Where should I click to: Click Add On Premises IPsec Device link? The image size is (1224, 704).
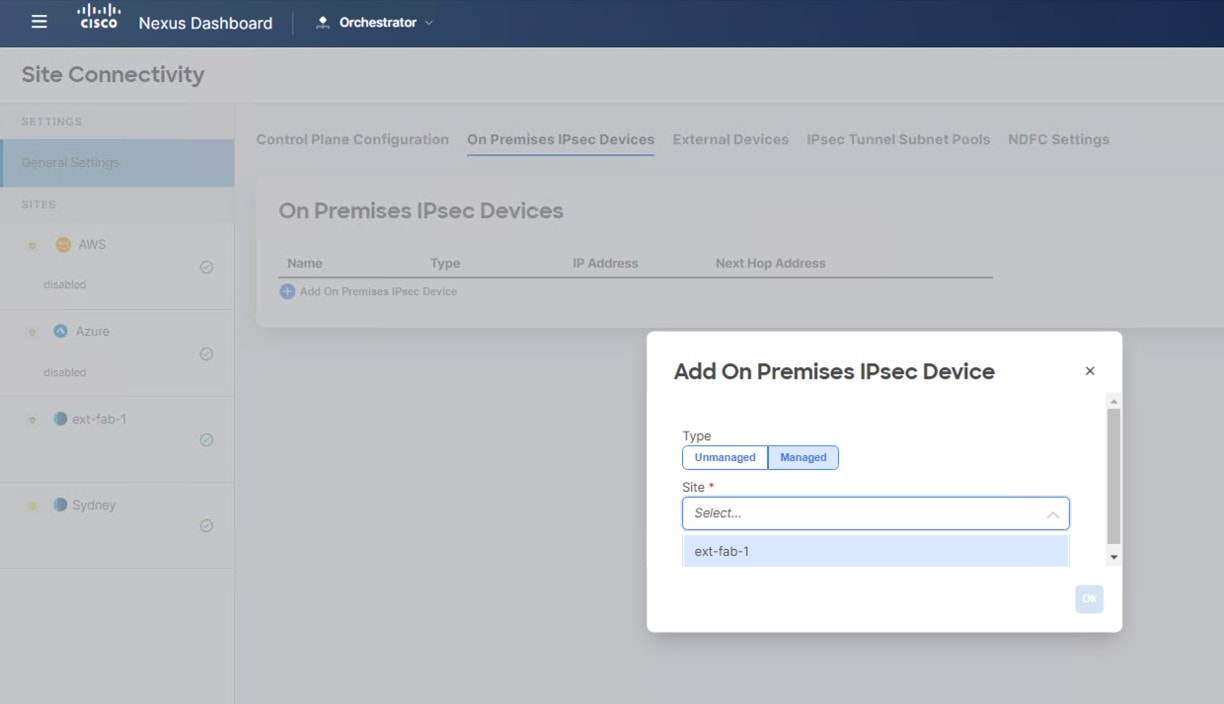tap(378, 291)
